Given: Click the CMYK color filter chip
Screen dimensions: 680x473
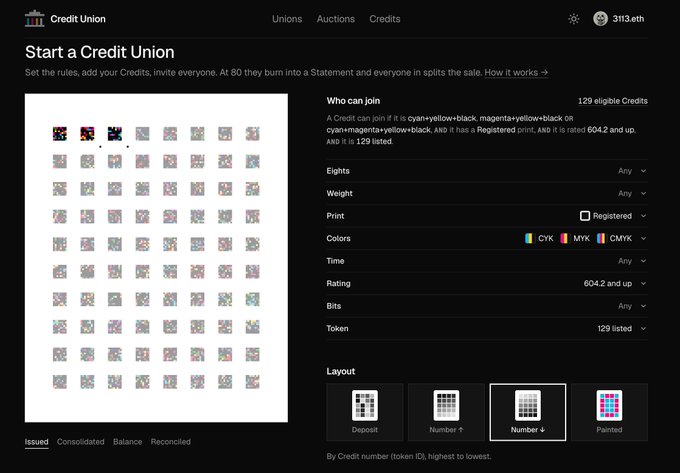Looking at the screenshot, I should (x=614, y=238).
